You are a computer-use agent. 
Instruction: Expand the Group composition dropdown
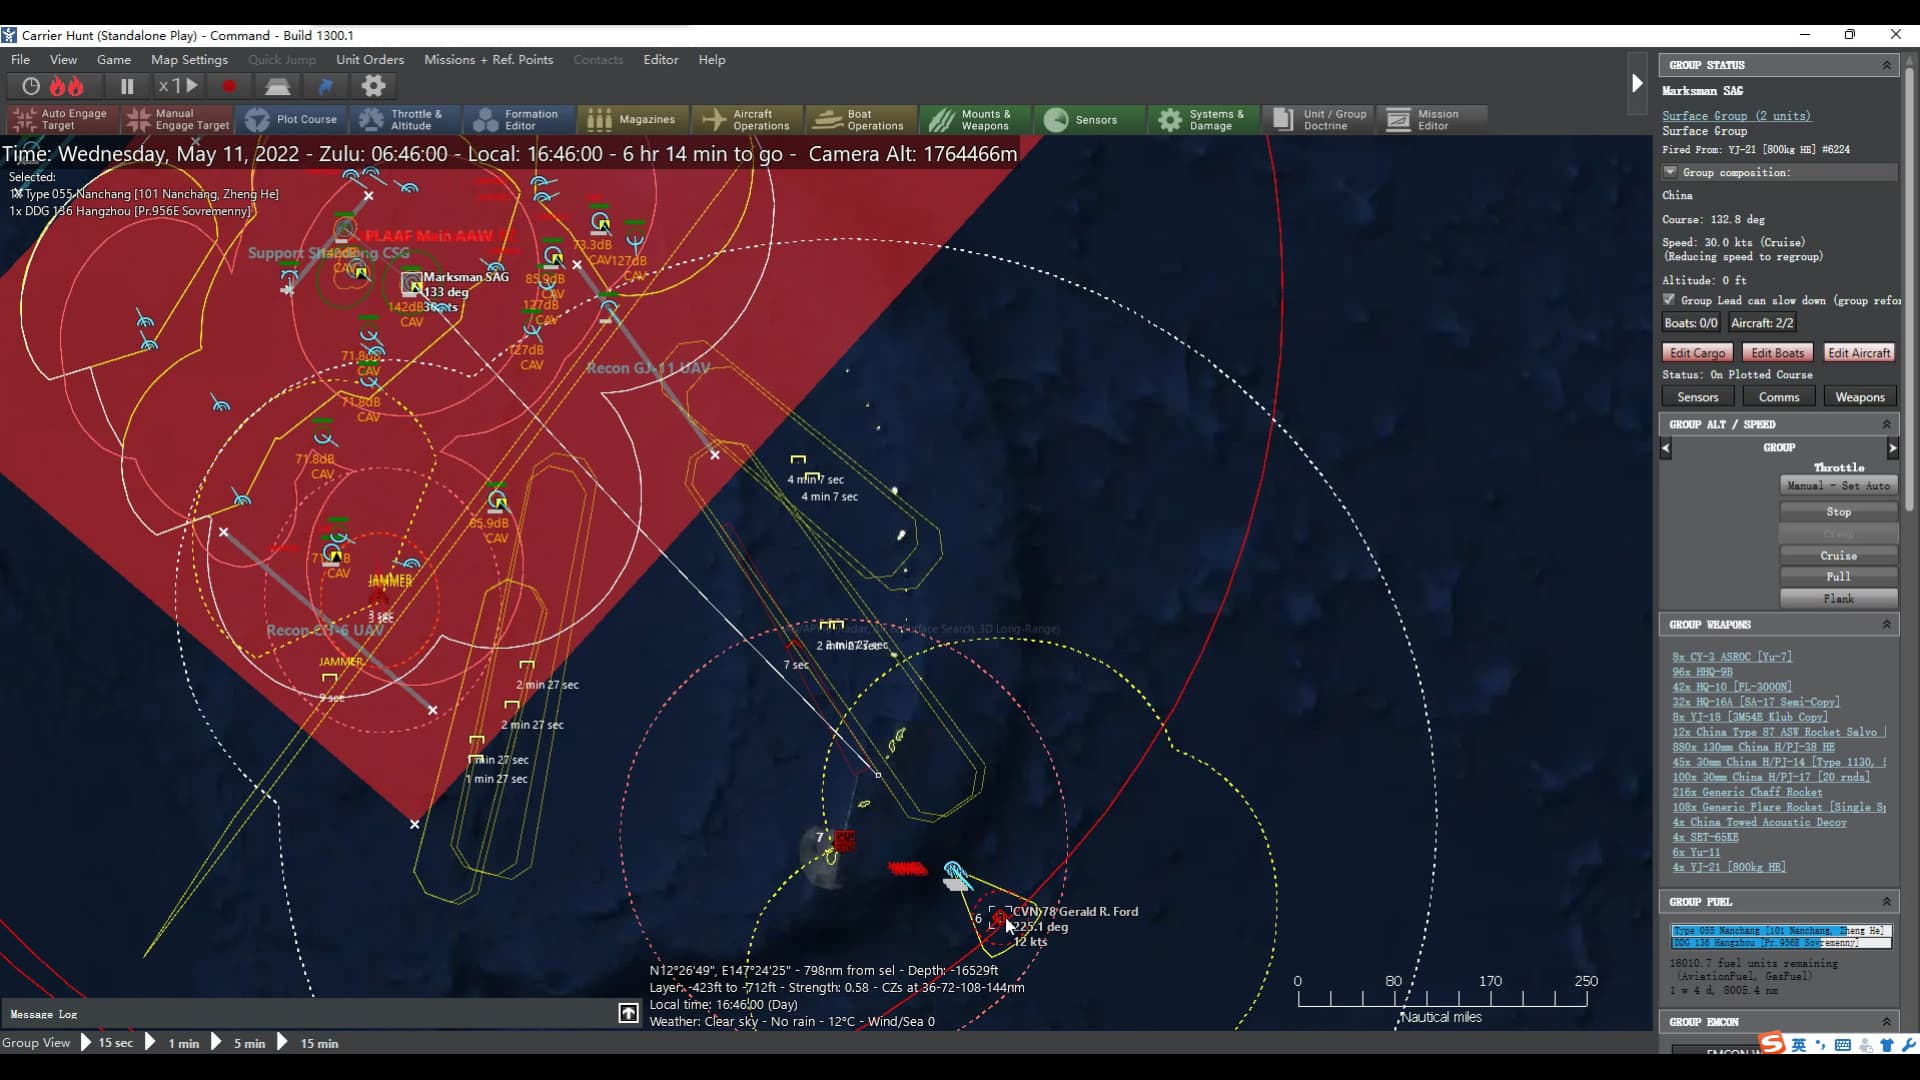coord(1670,172)
